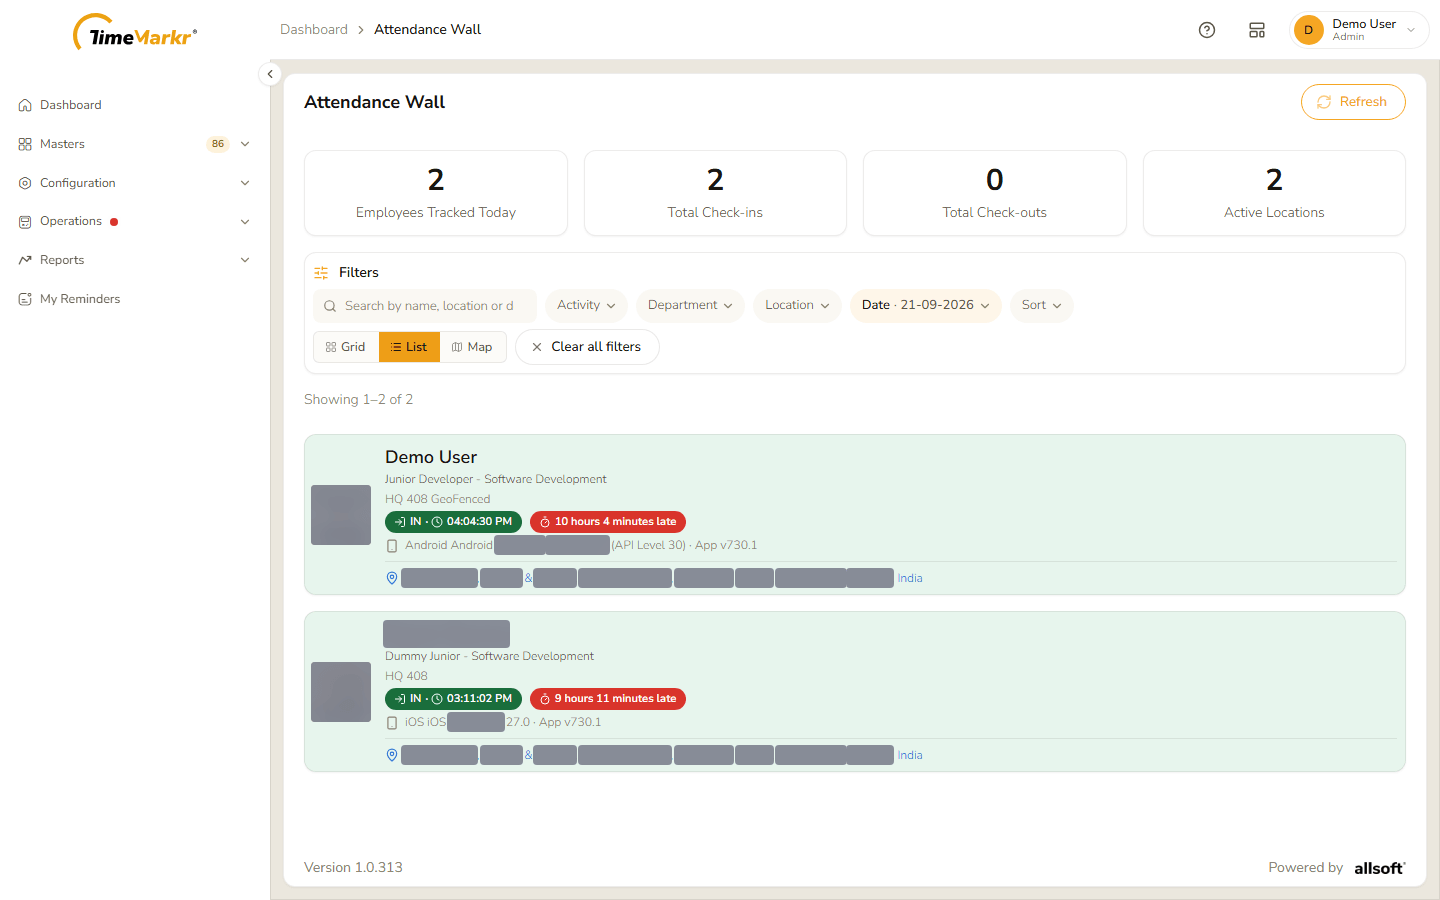Click the India link in Demo User card
Image resolution: width=1440 pixels, height=900 pixels.
(x=910, y=578)
